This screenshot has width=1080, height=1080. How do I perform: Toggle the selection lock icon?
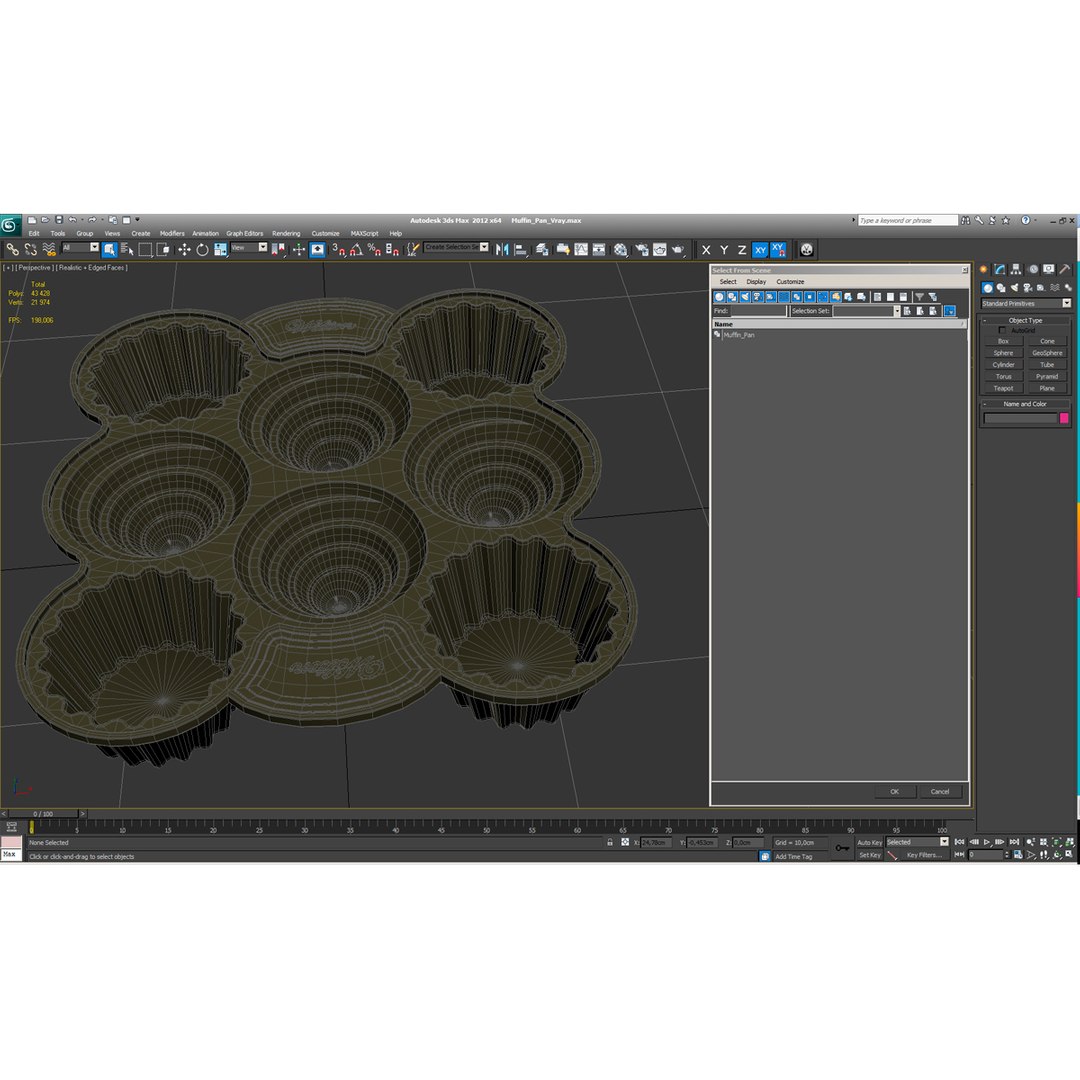610,842
